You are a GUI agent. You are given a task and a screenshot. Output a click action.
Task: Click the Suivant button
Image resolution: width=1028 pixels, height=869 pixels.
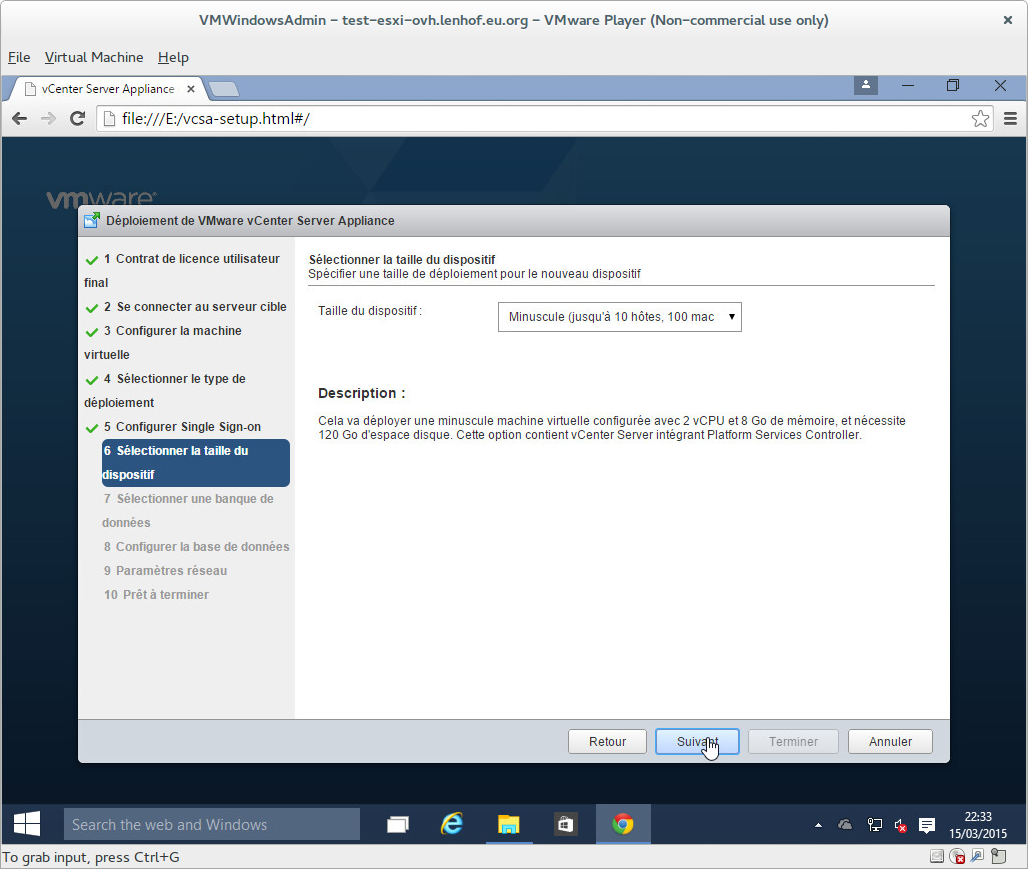point(697,742)
